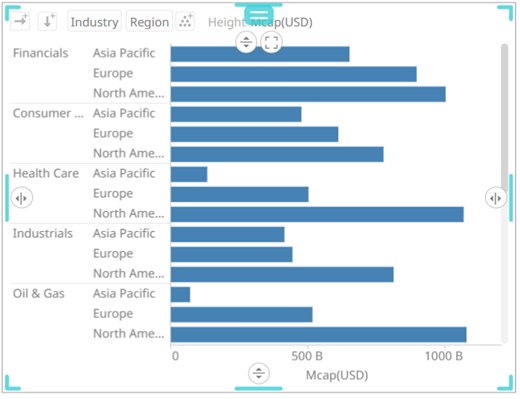Click the 500 B axis tick label
The height and width of the screenshot is (399, 520).
(307, 356)
